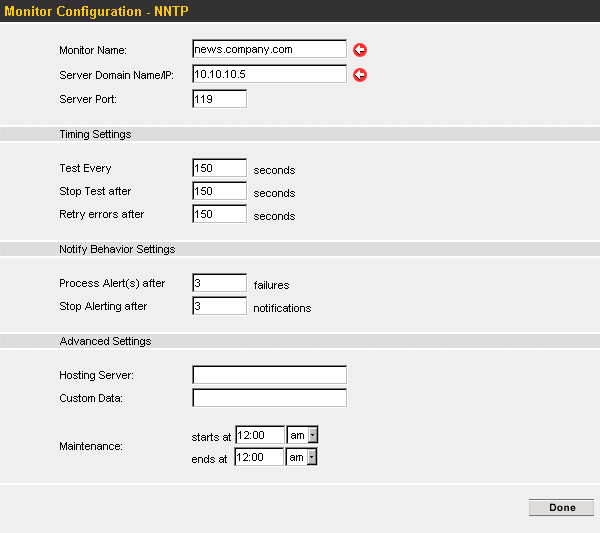Click the Monitor Name: label
The image size is (600, 533).
(x=93, y=50)
